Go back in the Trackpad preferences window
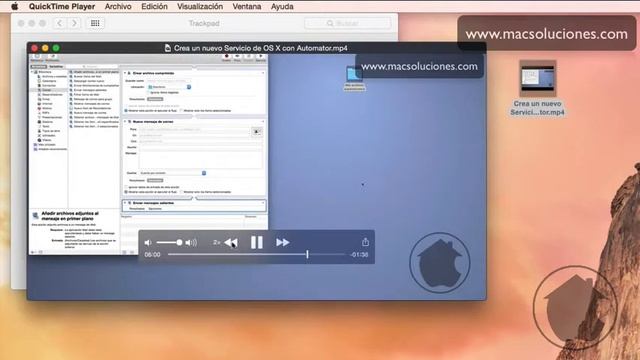 (x=60, y=23)
